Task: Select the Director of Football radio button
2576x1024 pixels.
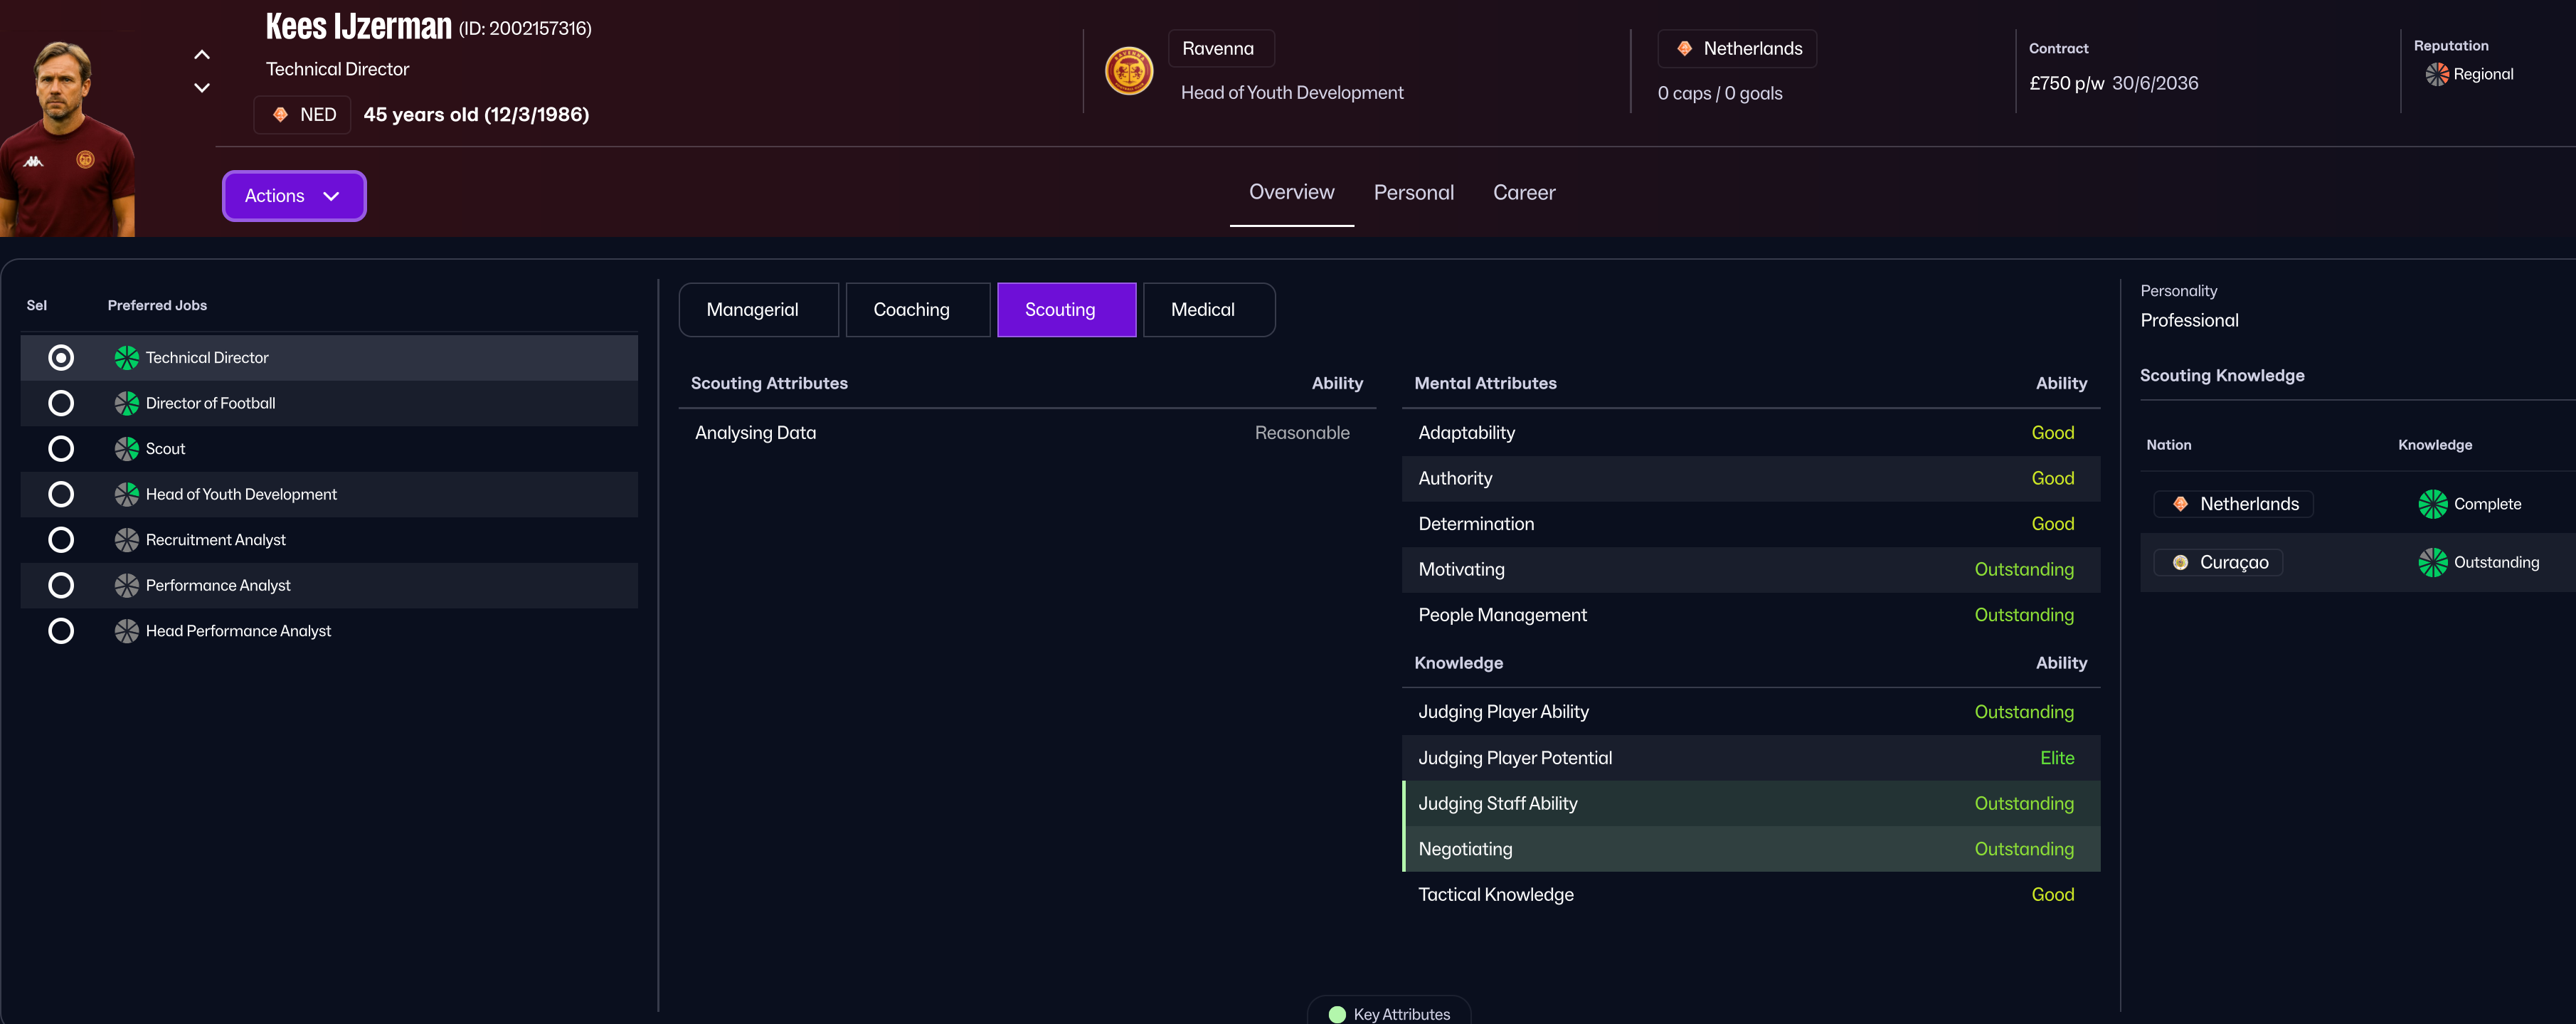Action: (x=61, y=403)
